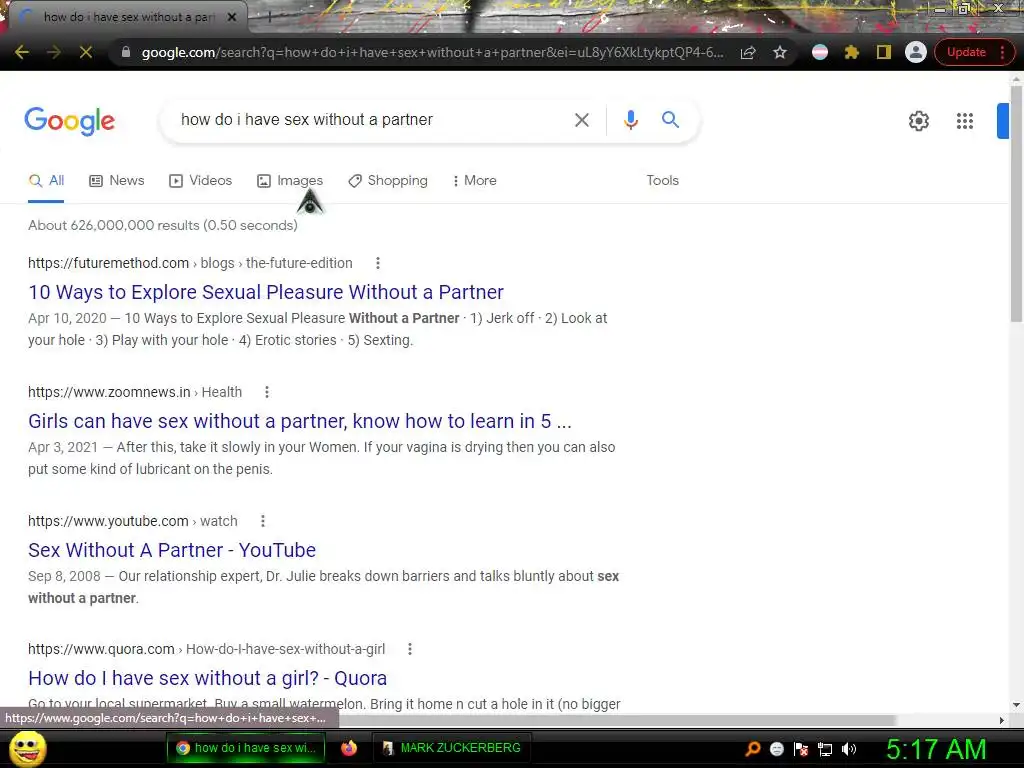Switch to the Images tab

pos(290,181)
